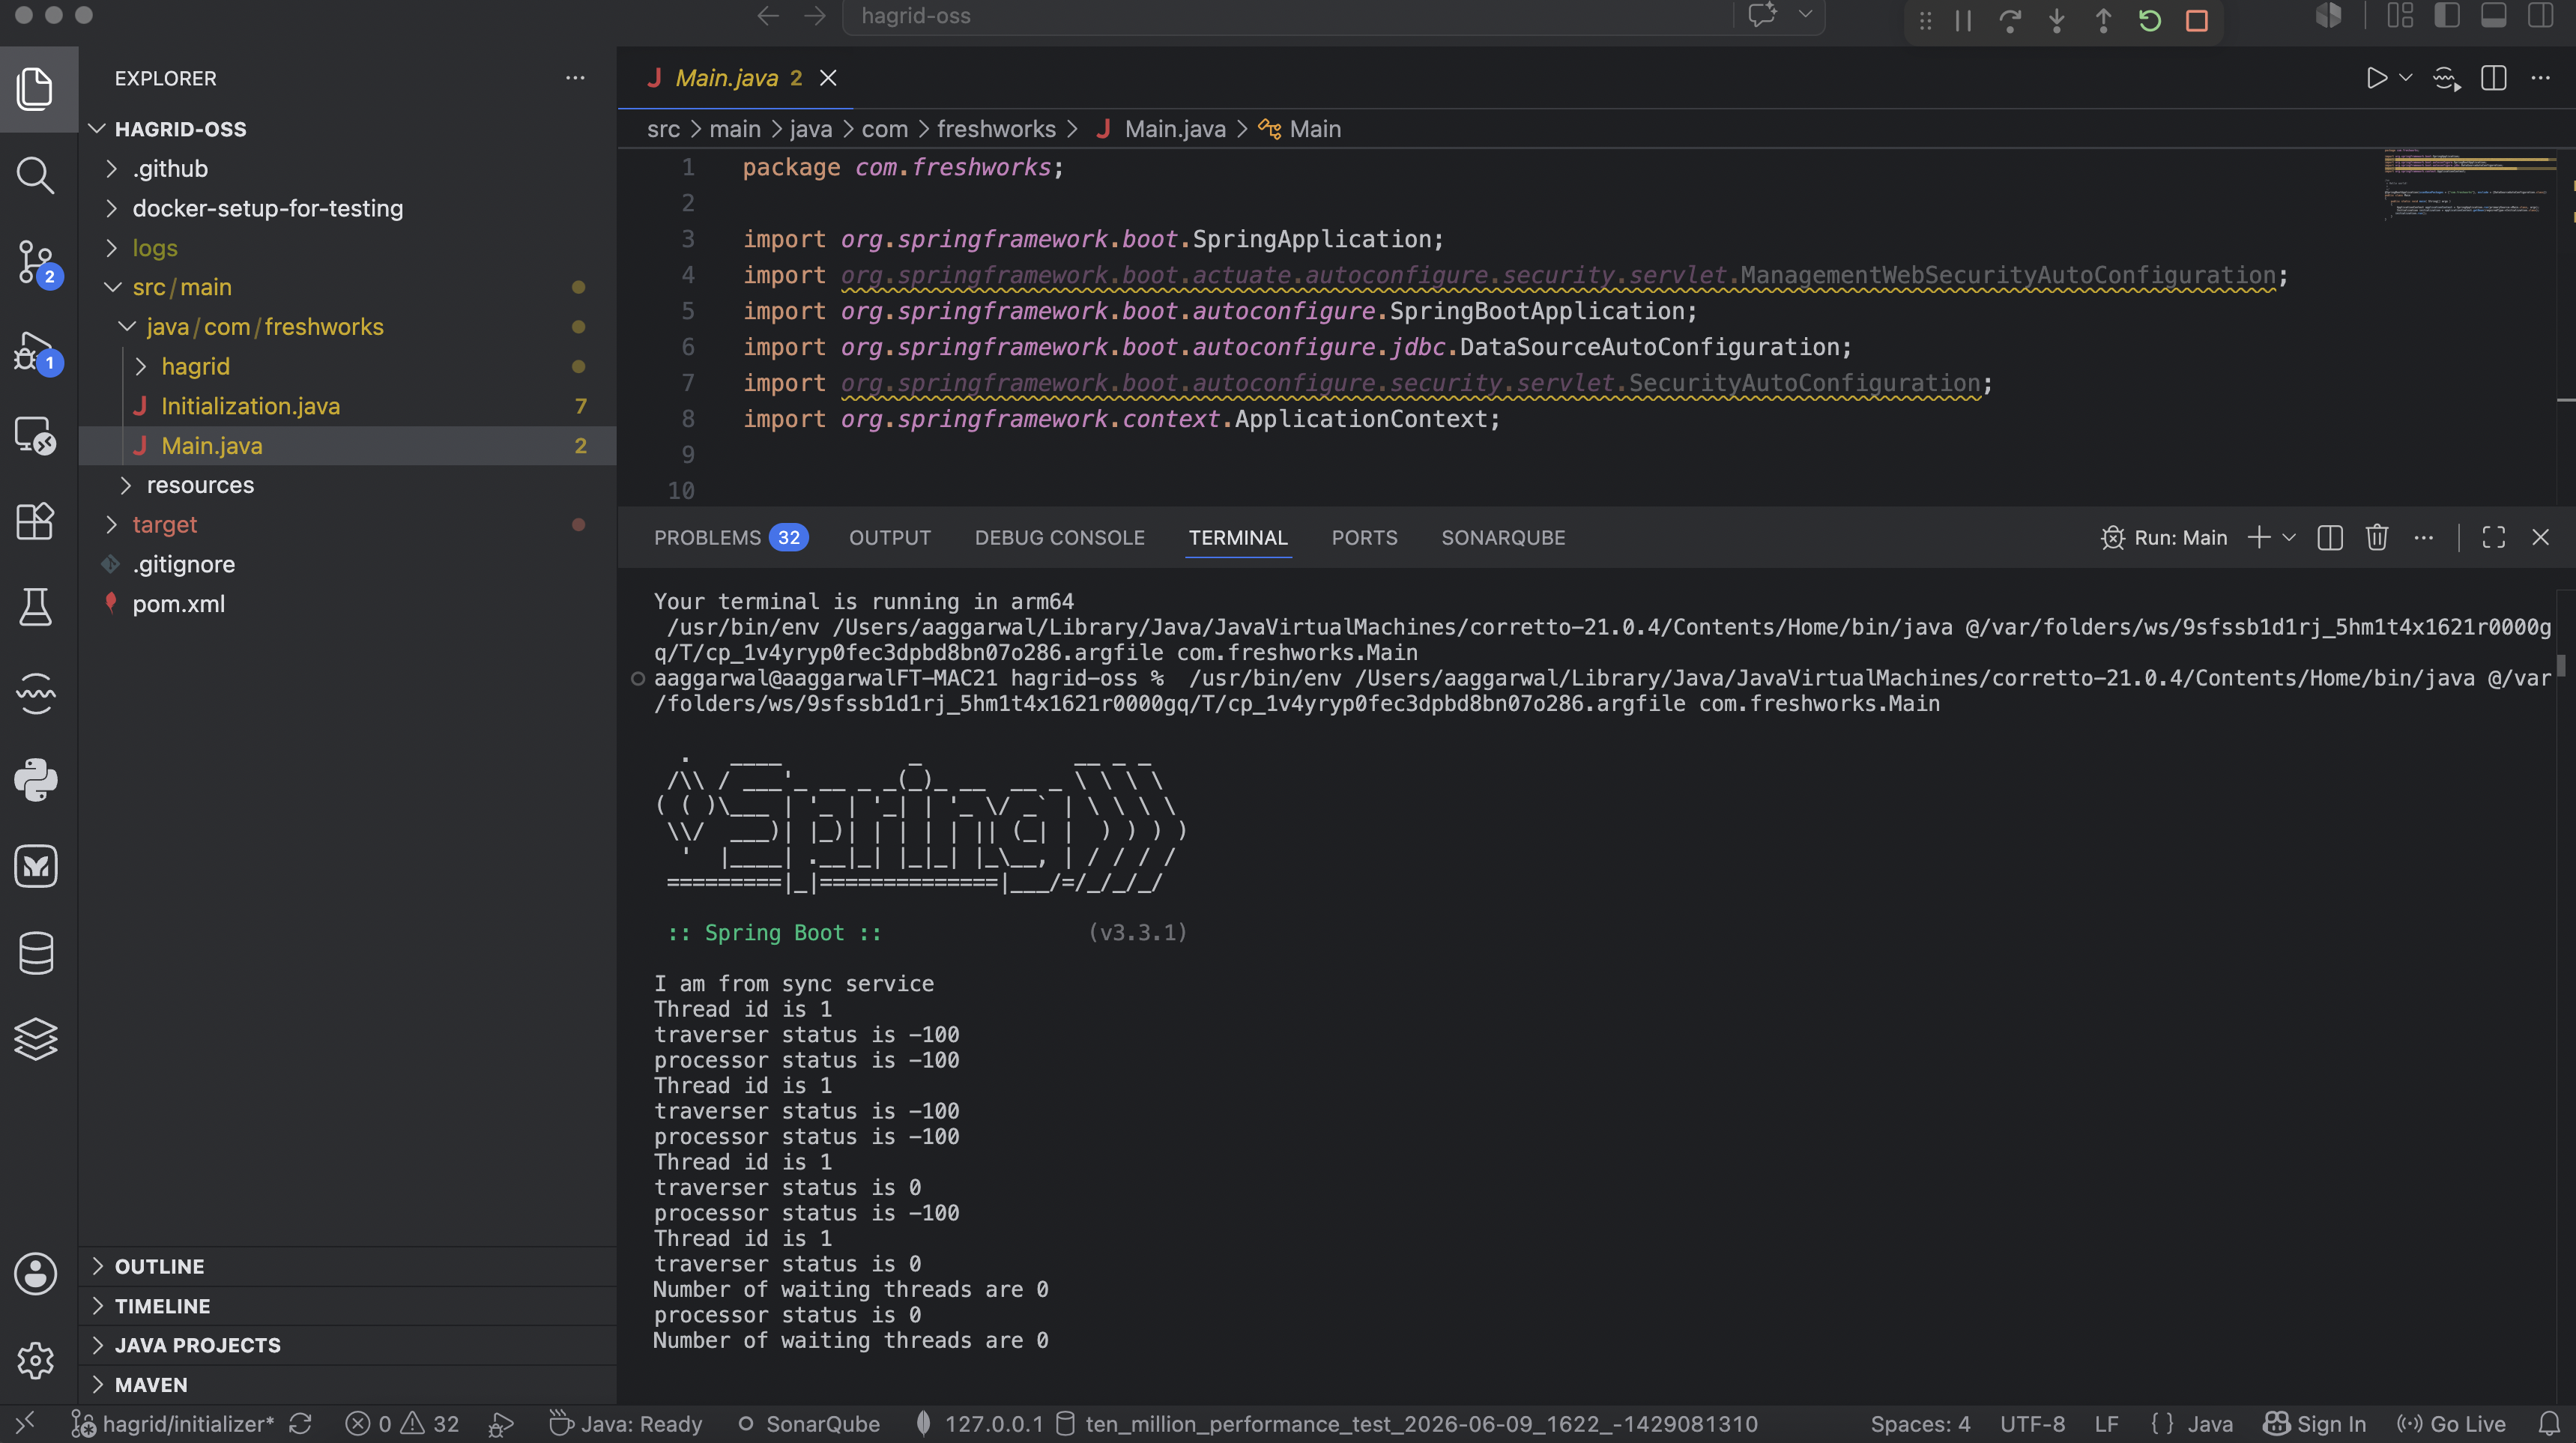Click Spaces: 4 indentation setting
The height and width of the screenshot is (1443, 2576).
[x=1920, y=1424]
